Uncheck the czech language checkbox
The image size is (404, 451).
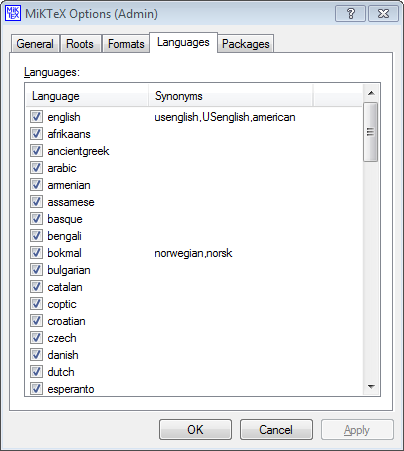(x=36, y=338)
